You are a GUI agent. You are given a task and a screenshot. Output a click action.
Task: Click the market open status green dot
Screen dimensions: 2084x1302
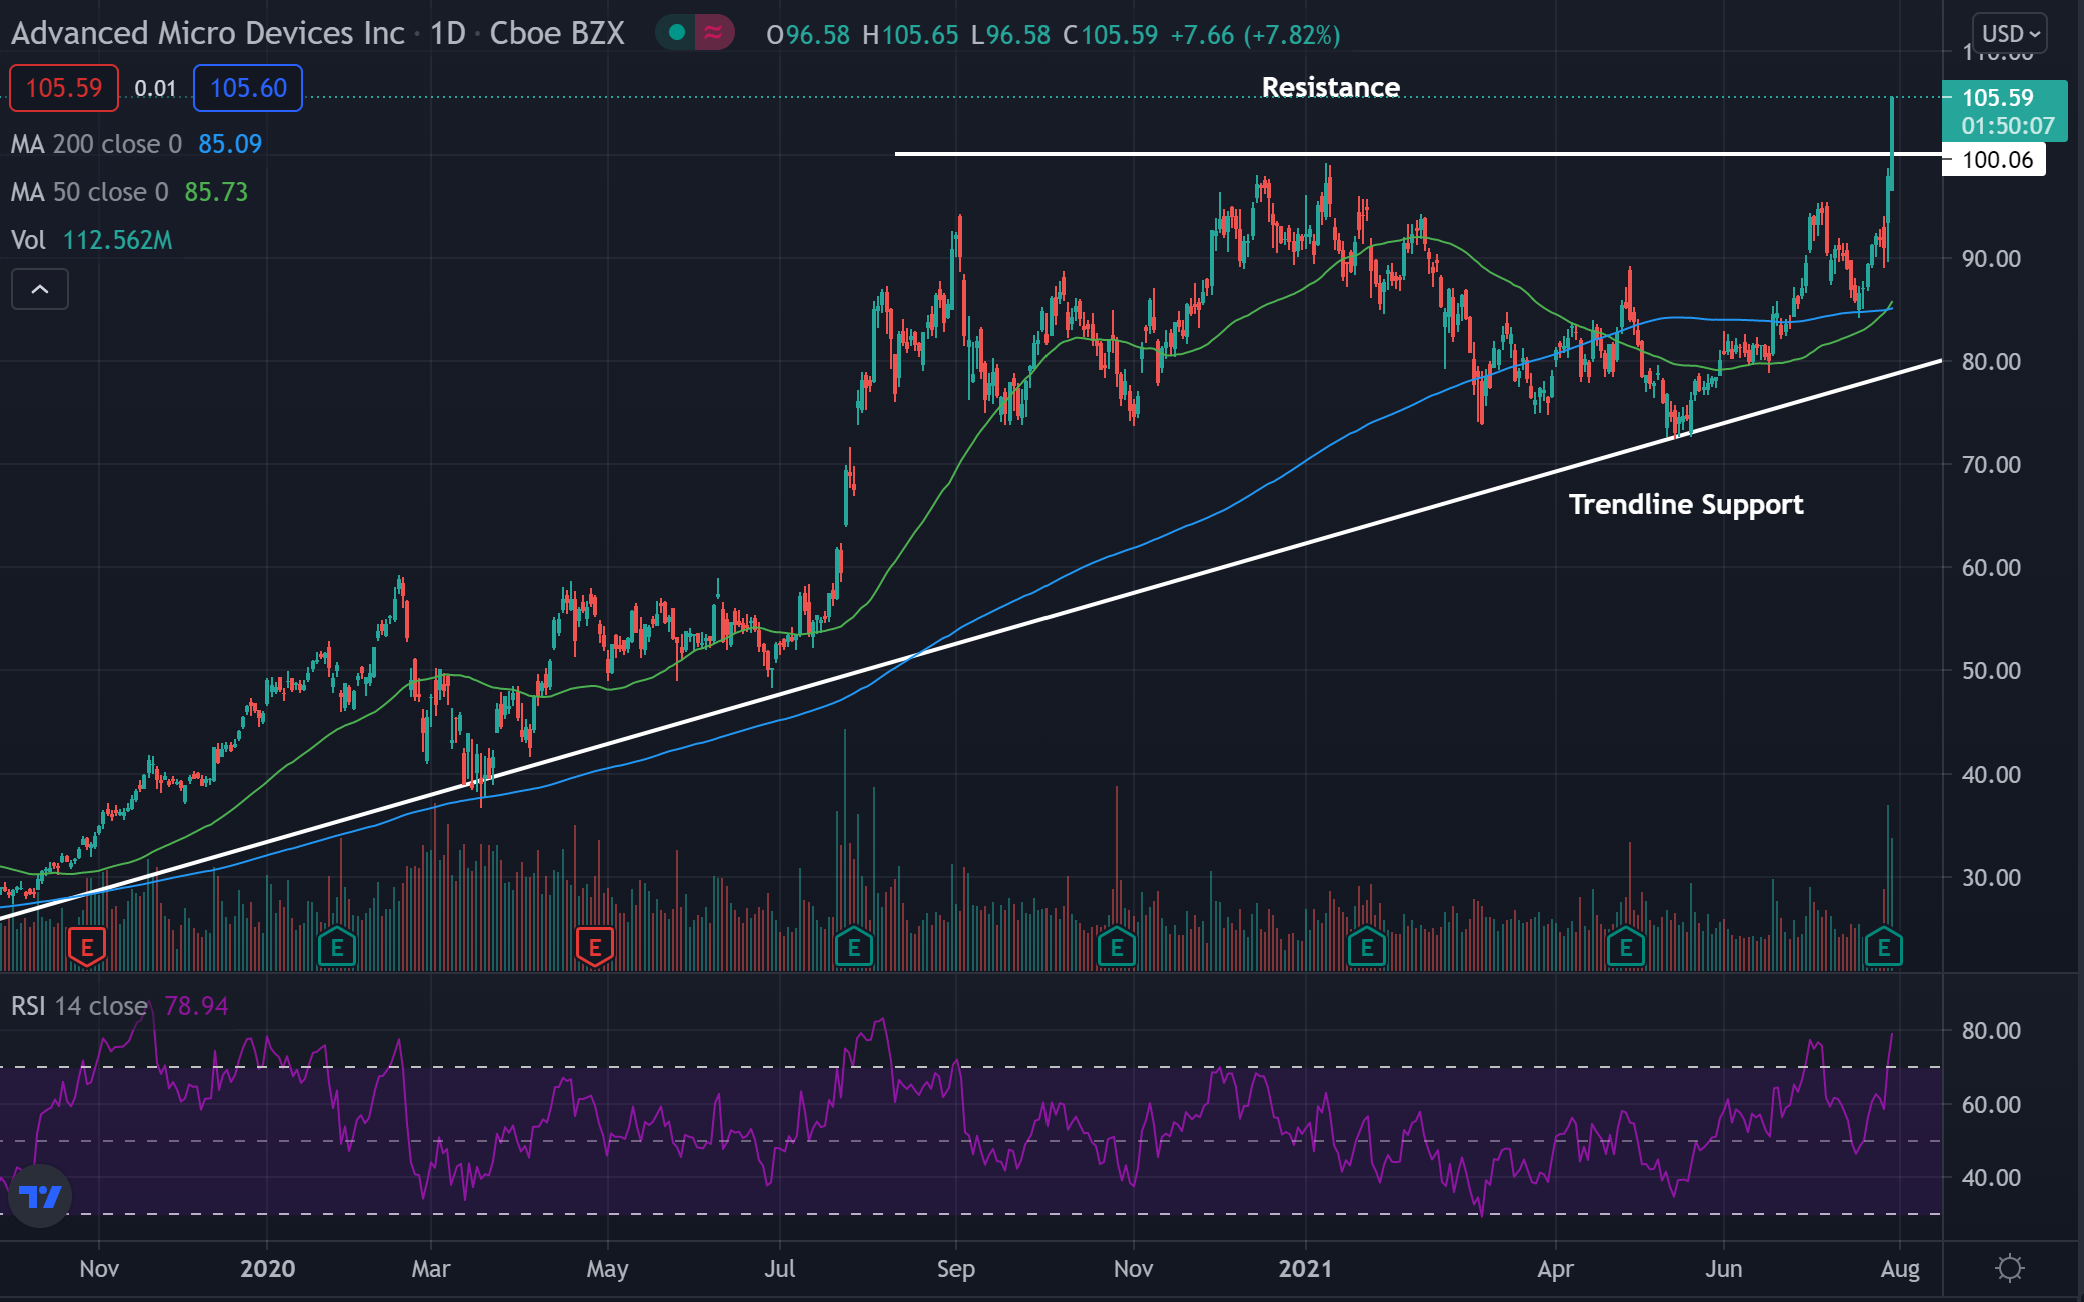coord(676,33)
